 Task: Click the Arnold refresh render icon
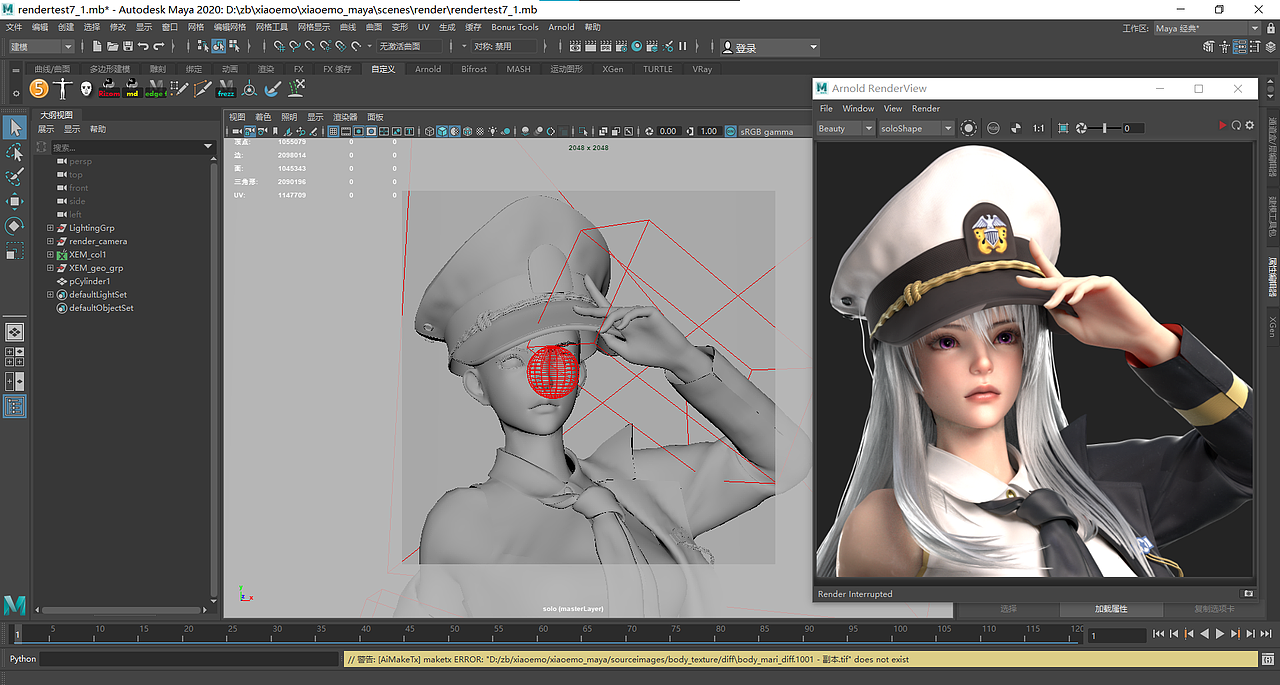click(x=1236, y=125)
